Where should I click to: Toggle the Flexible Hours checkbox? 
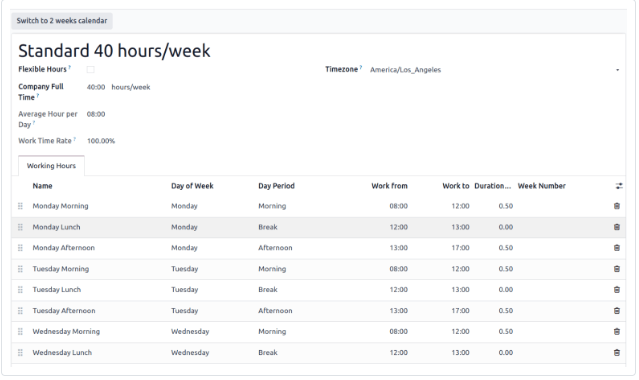[x=90, y=70]
